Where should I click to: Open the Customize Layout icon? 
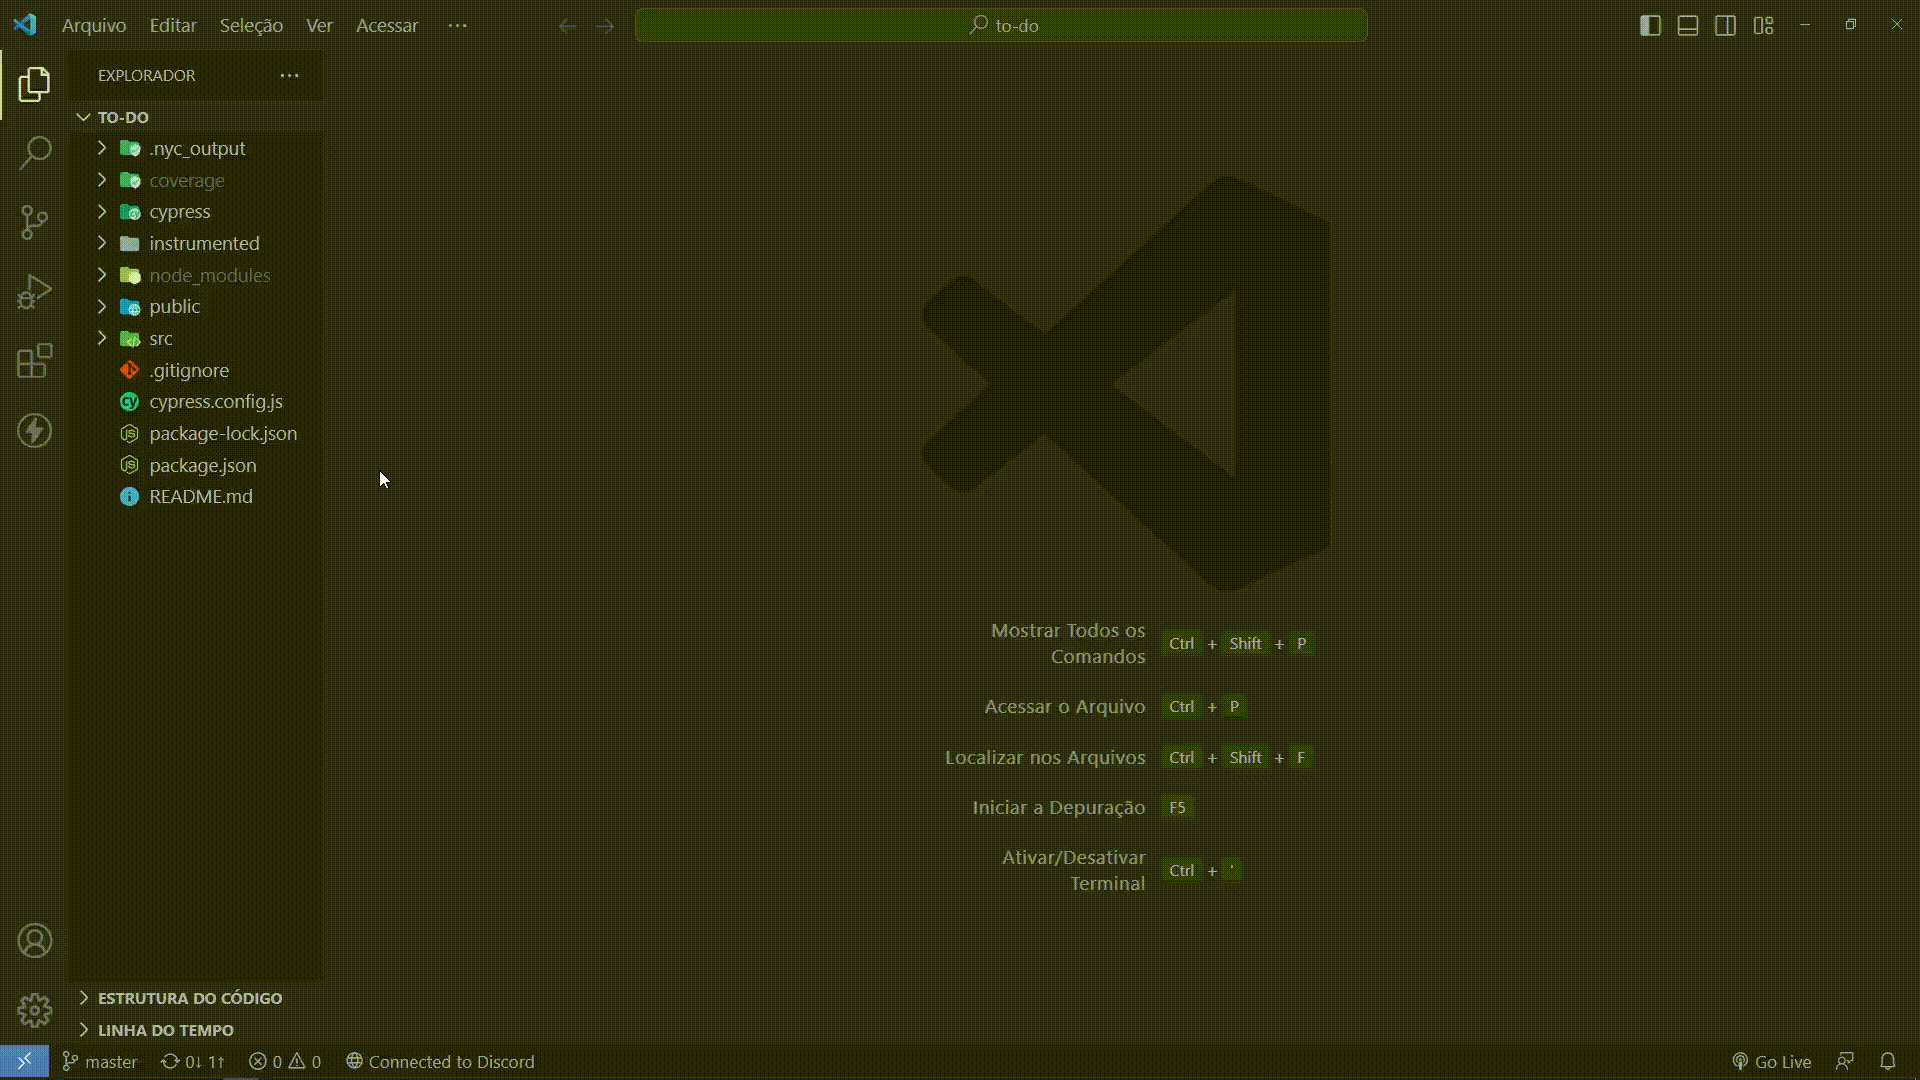pyautogui.click(x=1763, y=26)
